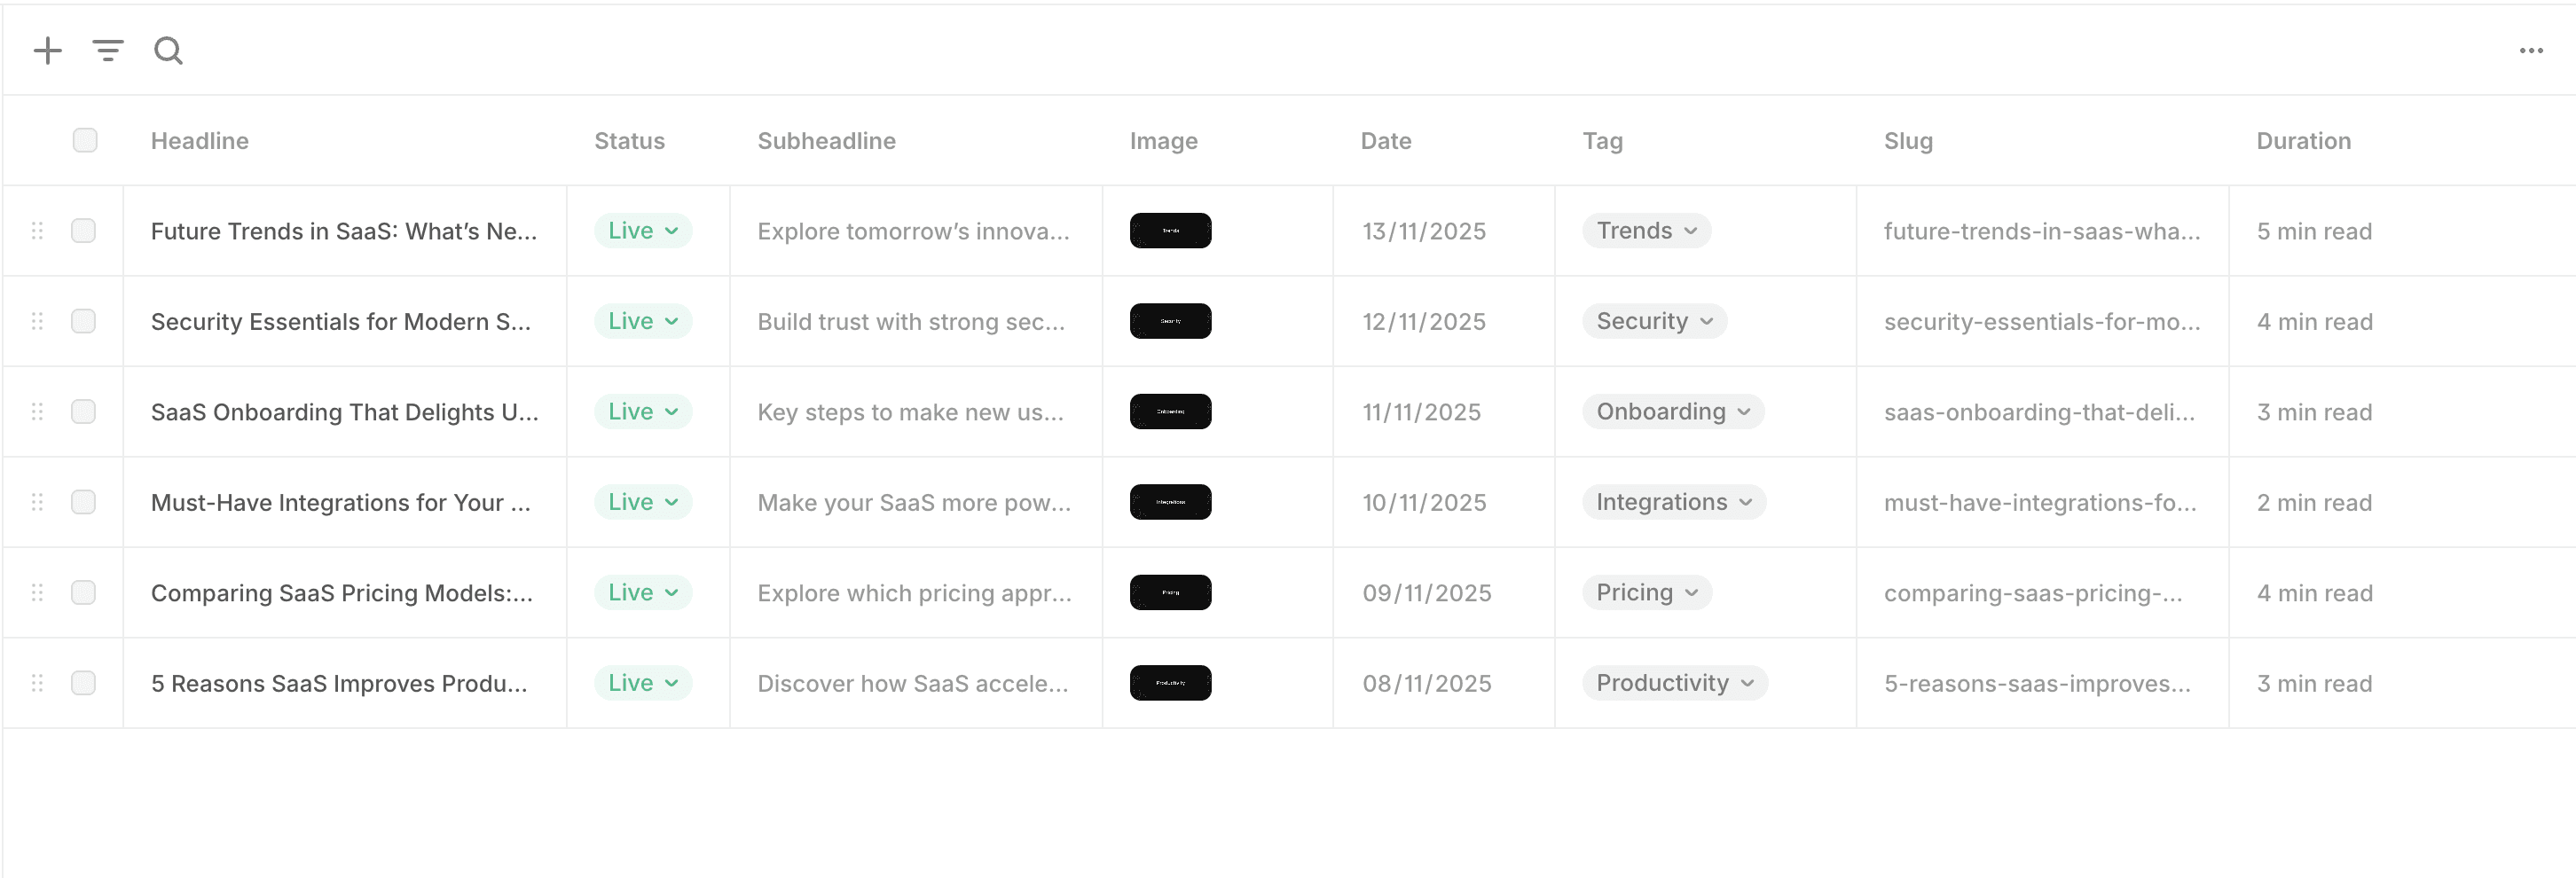Open the filter icon in toolbar
Image resolution: width=2576 pixels, height=878 pixels.
click(108, 50)
